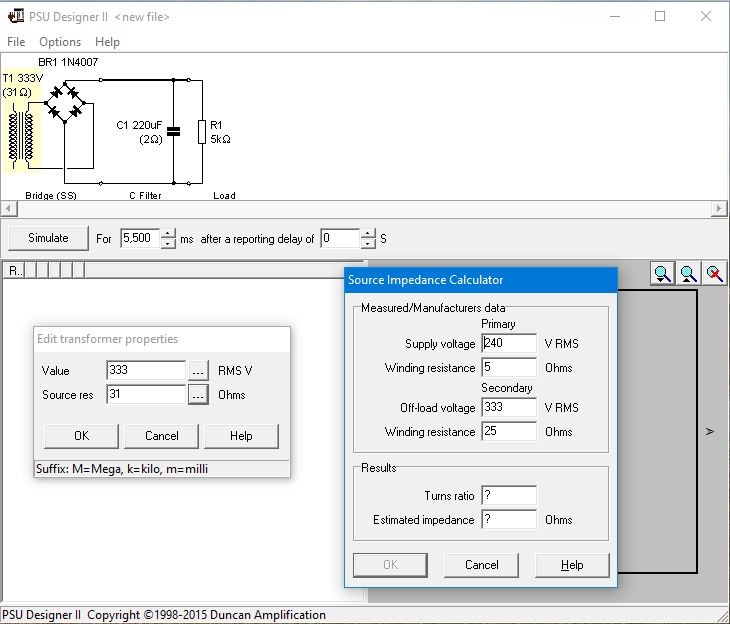
Task: Maximize the PSU Designer II window
Action: click(660, 16)
